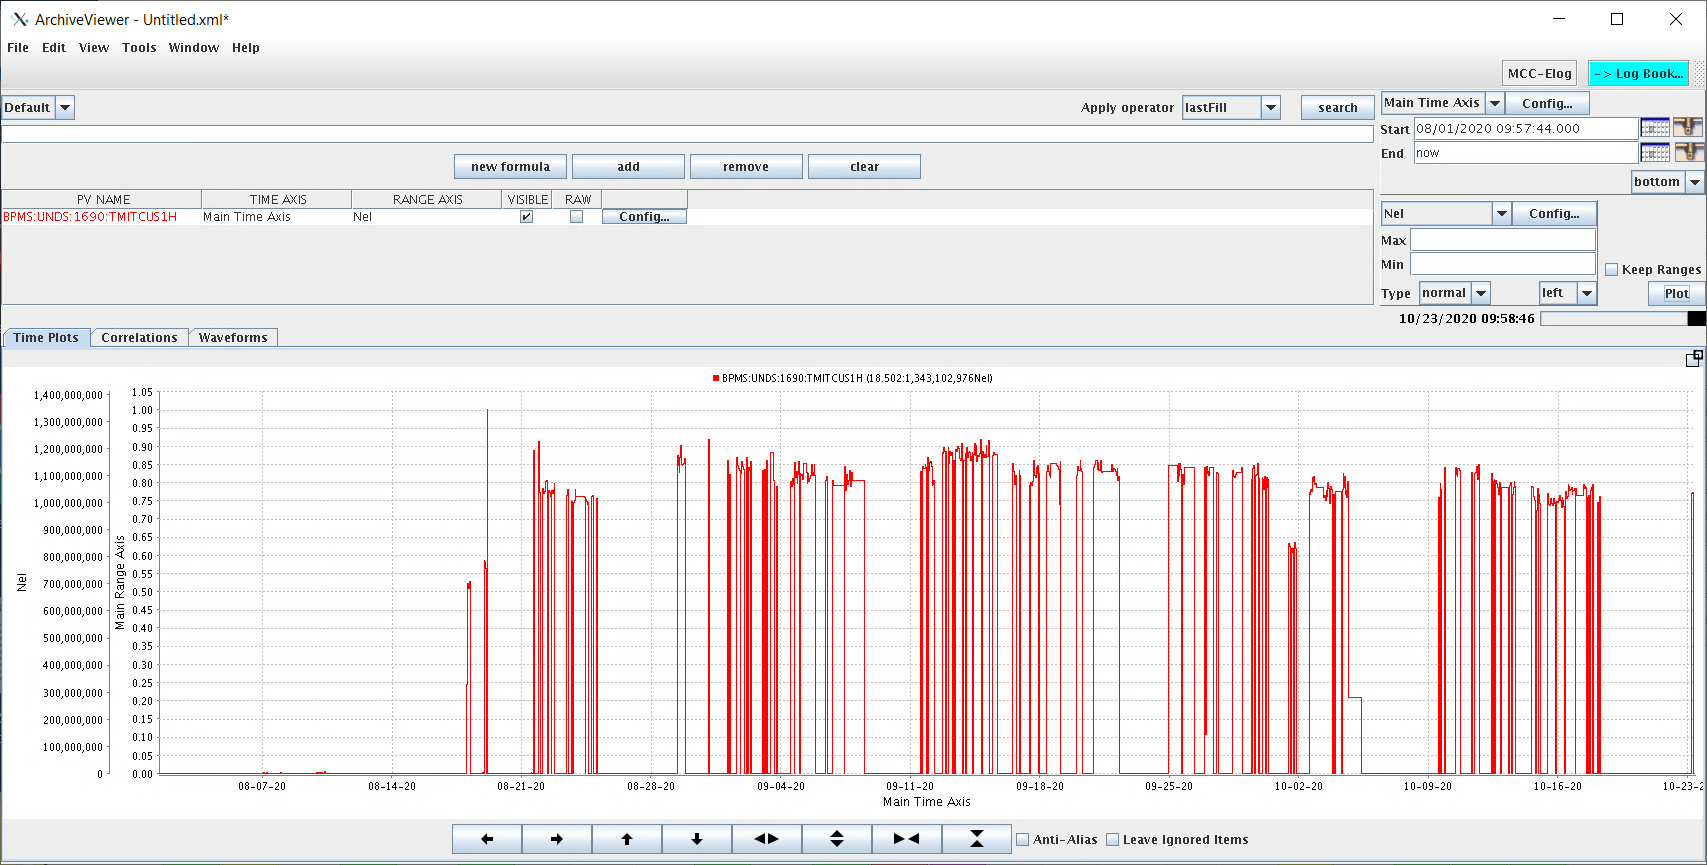Click the right arrow pan button
Viewport: 1707px width, 865px height.
[557, 839]
